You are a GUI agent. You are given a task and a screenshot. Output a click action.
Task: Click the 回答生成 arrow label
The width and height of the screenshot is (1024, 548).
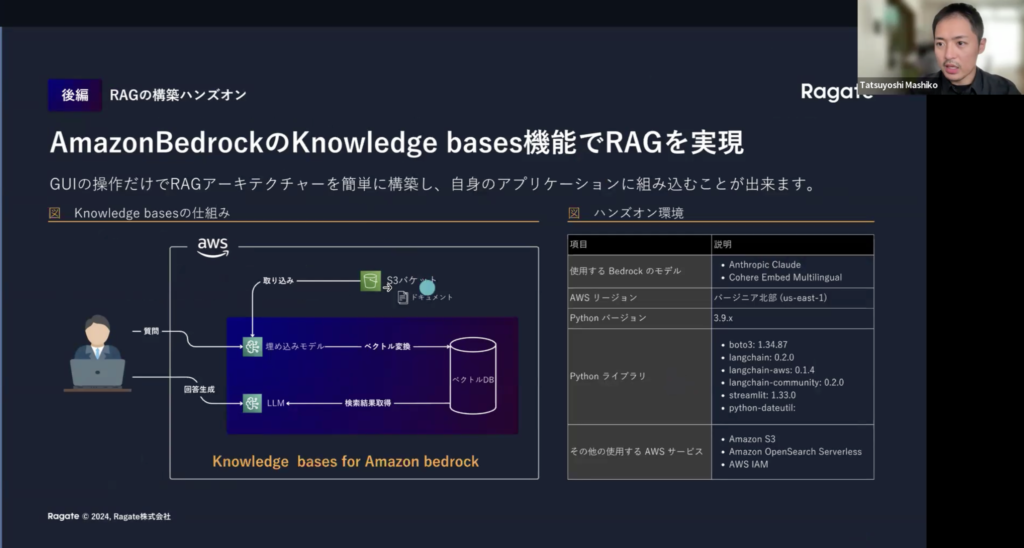199,389
